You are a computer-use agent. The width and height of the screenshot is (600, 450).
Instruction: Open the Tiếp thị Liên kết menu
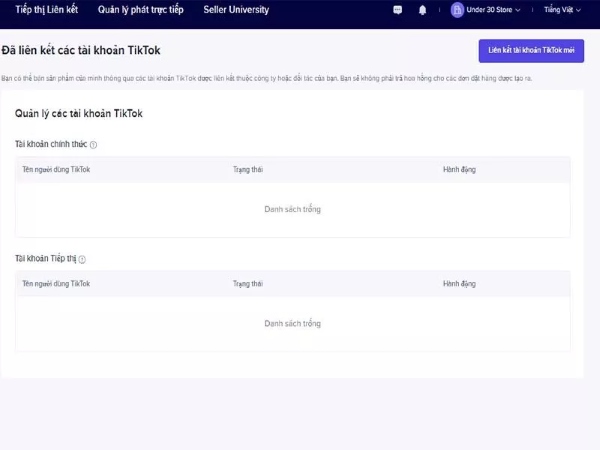[x=47, y=10]
